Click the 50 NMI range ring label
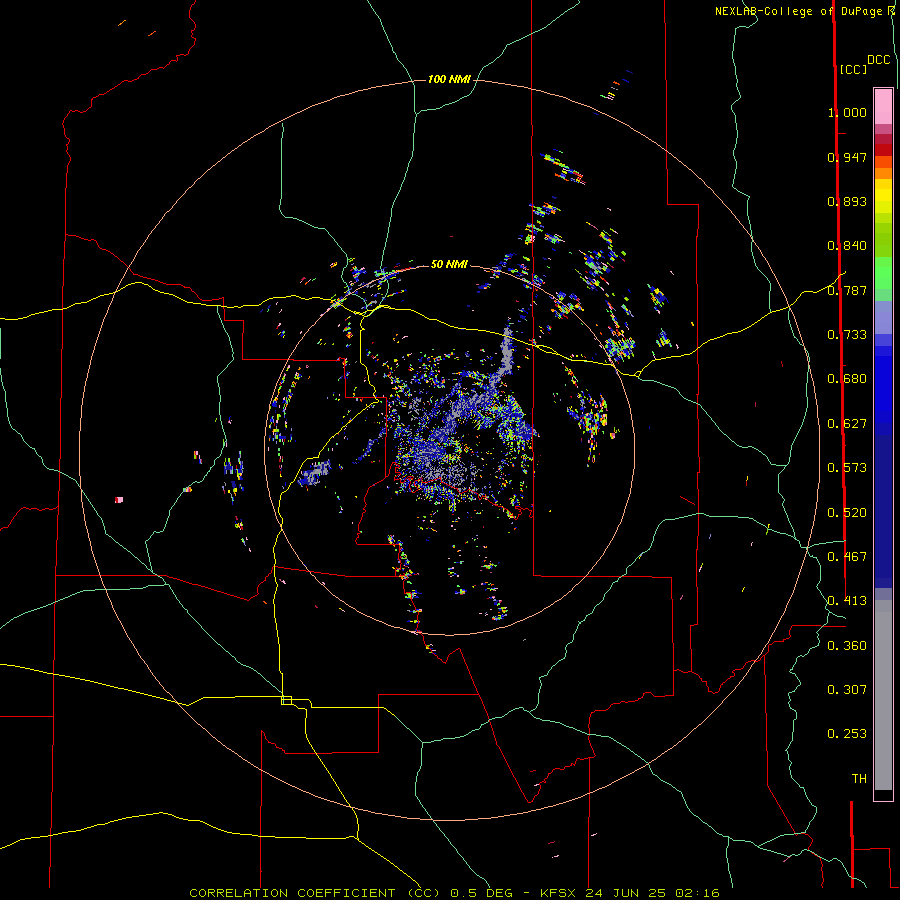 click(x=449, y=264)
